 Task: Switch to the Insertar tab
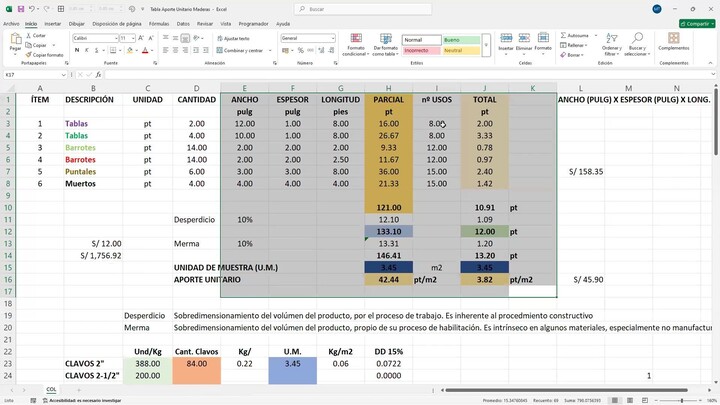coord(53,23)
